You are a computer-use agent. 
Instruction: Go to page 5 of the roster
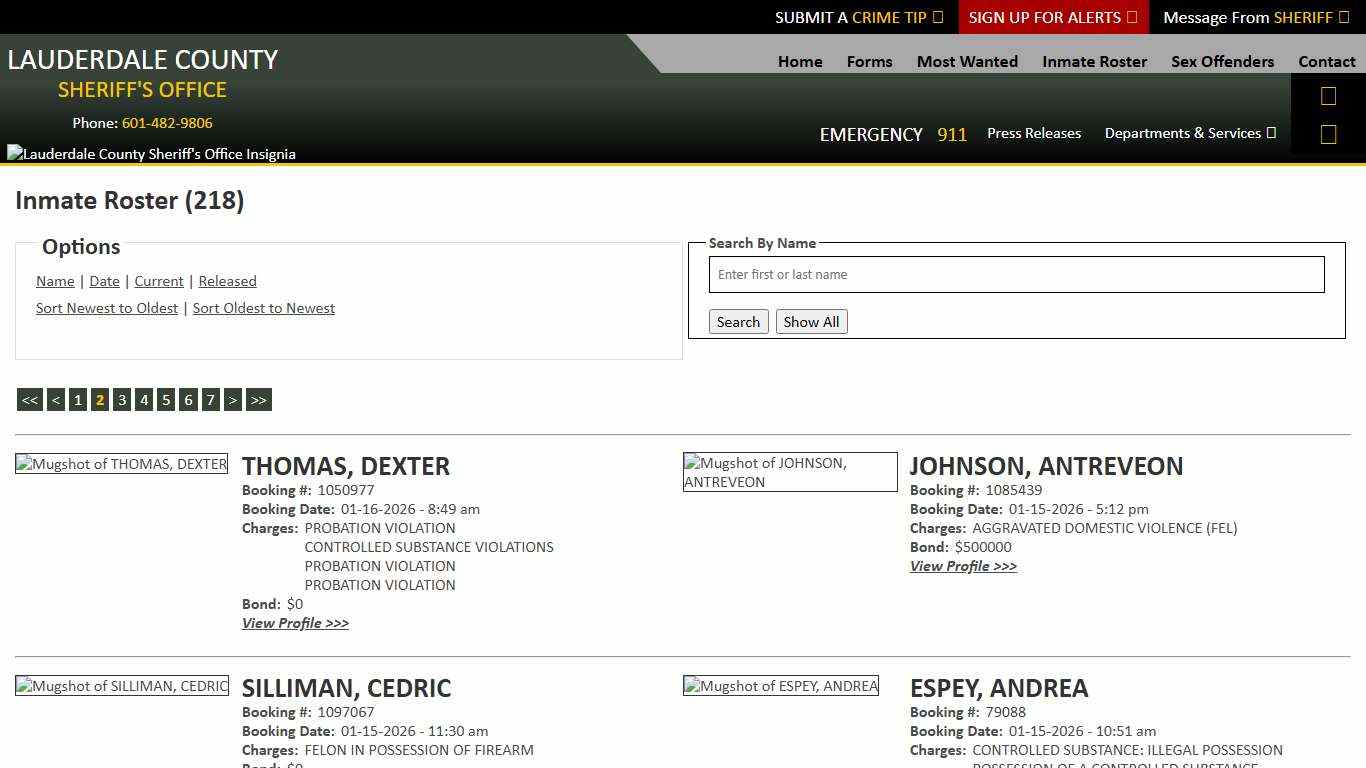click(166, 399)
